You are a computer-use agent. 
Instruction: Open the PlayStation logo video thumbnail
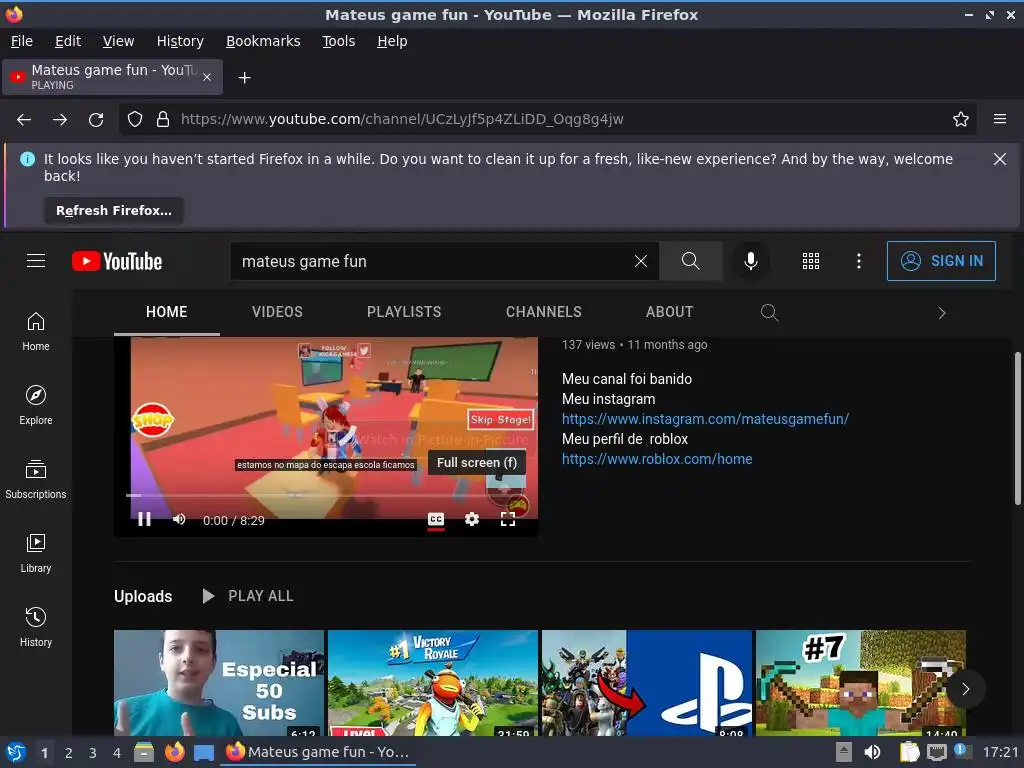(x=647, y=682)
